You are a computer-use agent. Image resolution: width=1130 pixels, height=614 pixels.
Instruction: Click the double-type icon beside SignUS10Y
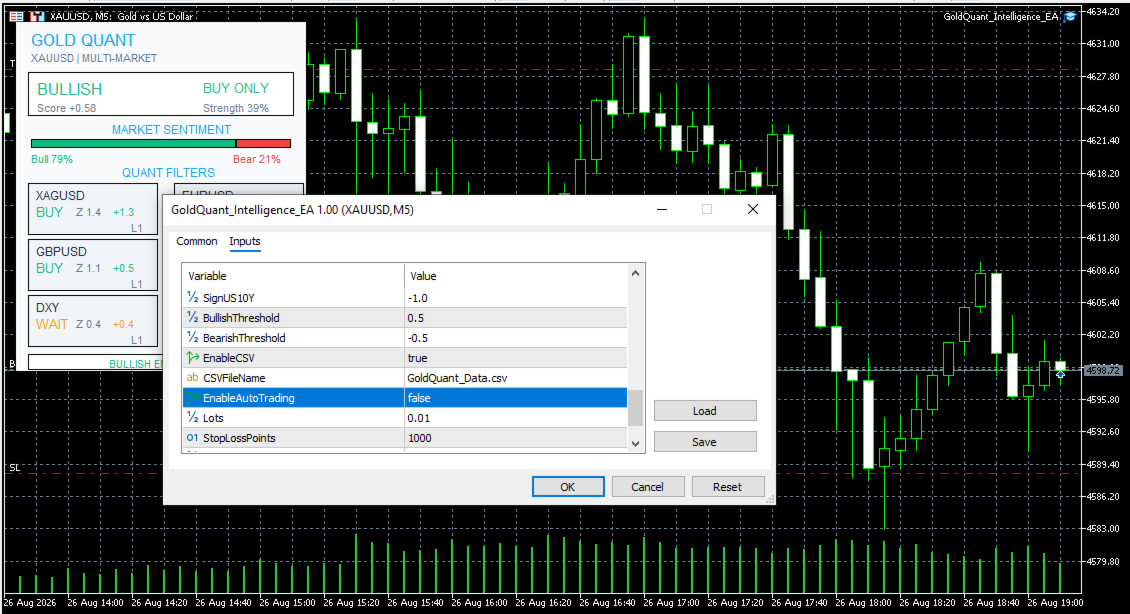pyautogui.click(x=192, y=297)
